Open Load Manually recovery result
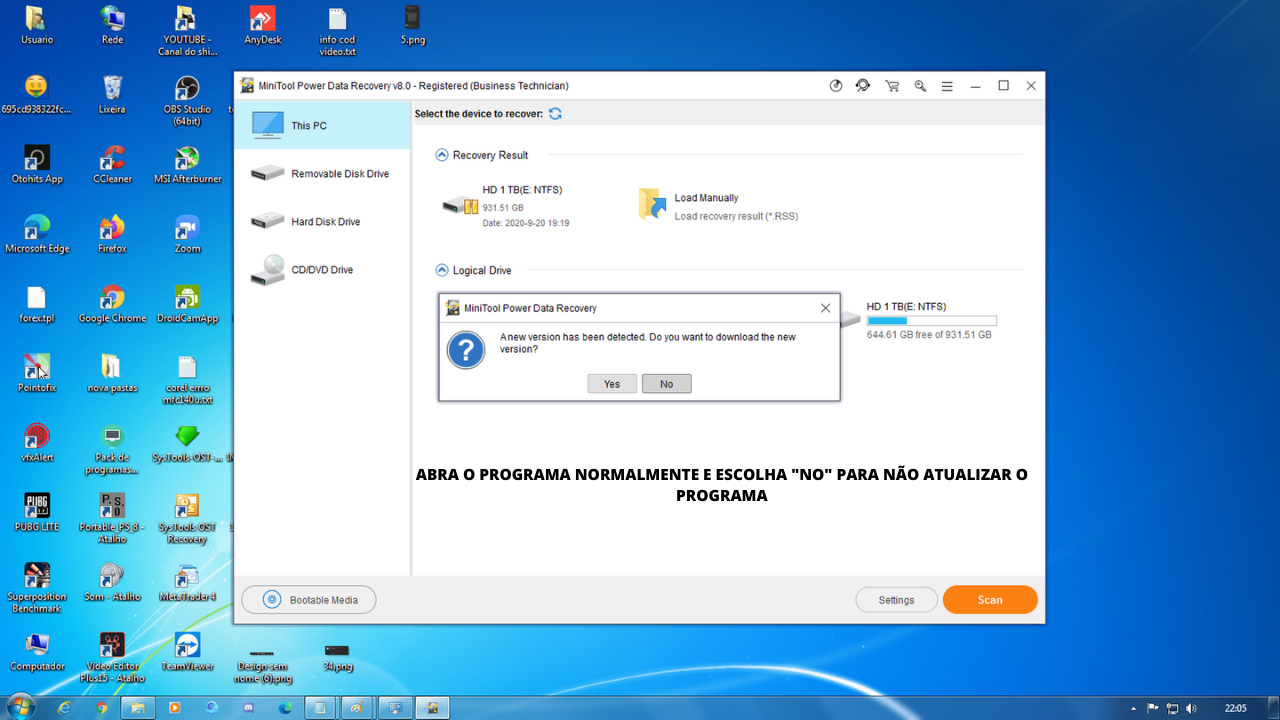This screenshot has width=1280, height=720. 718,206
